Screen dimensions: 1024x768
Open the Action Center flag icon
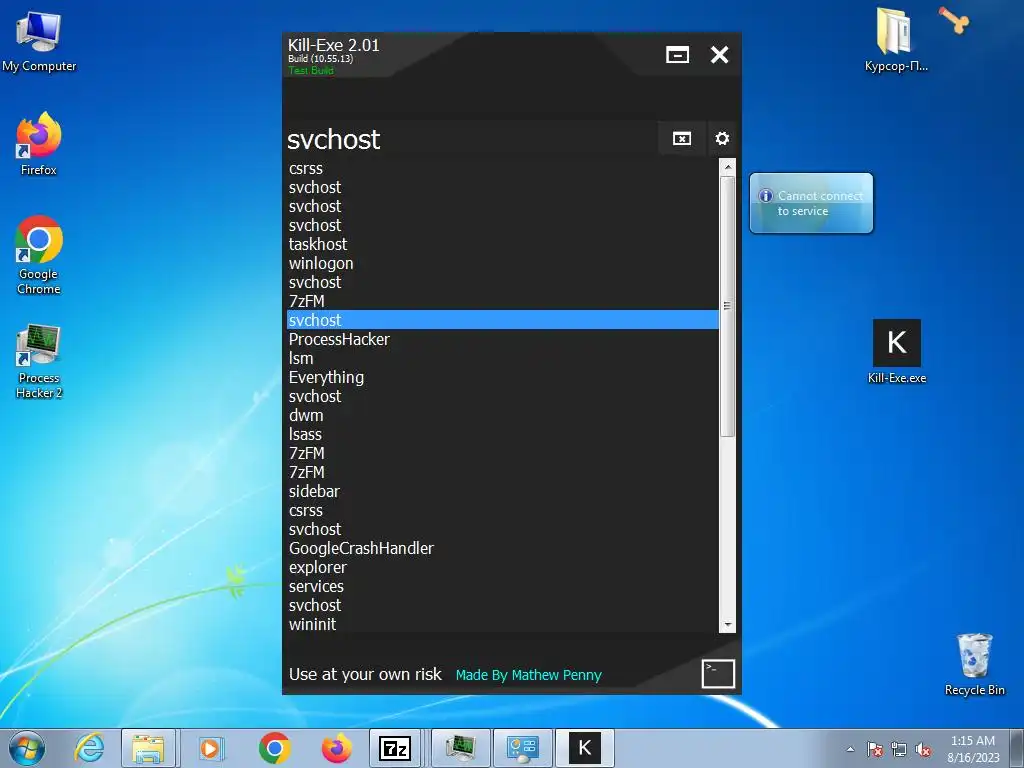[874, 749]
